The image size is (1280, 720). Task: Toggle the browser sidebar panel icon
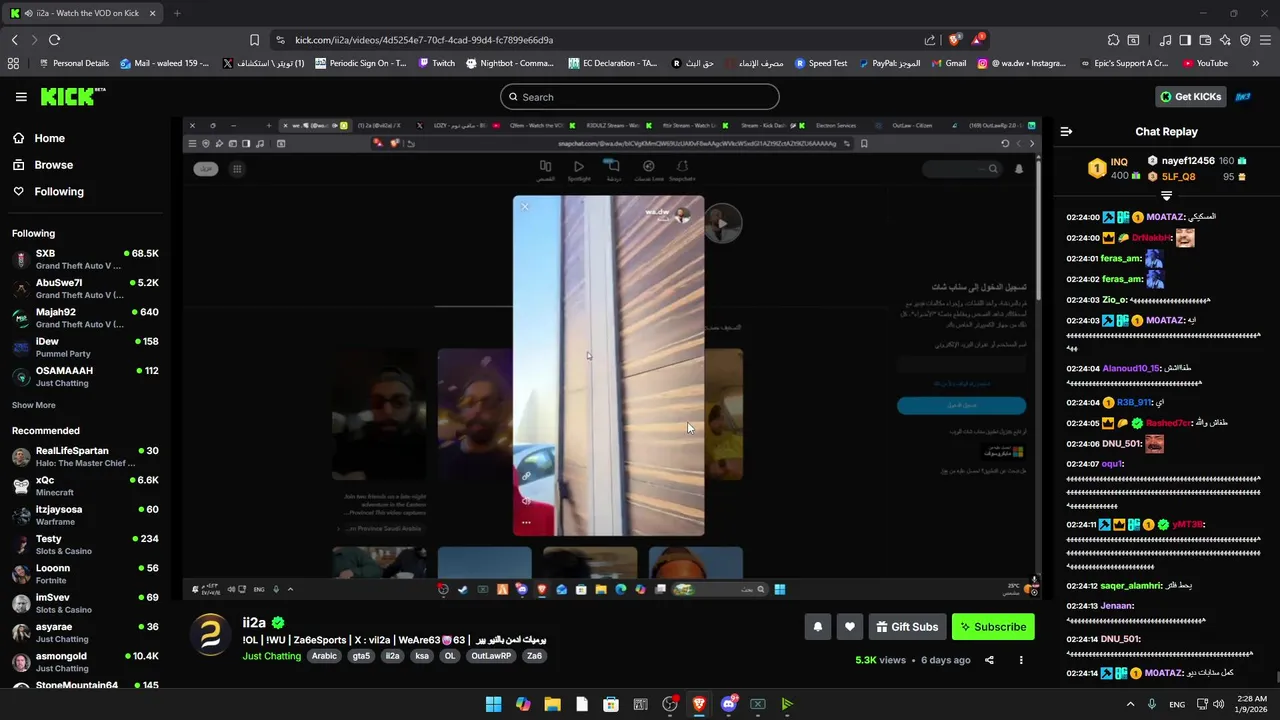[1185, 40]
